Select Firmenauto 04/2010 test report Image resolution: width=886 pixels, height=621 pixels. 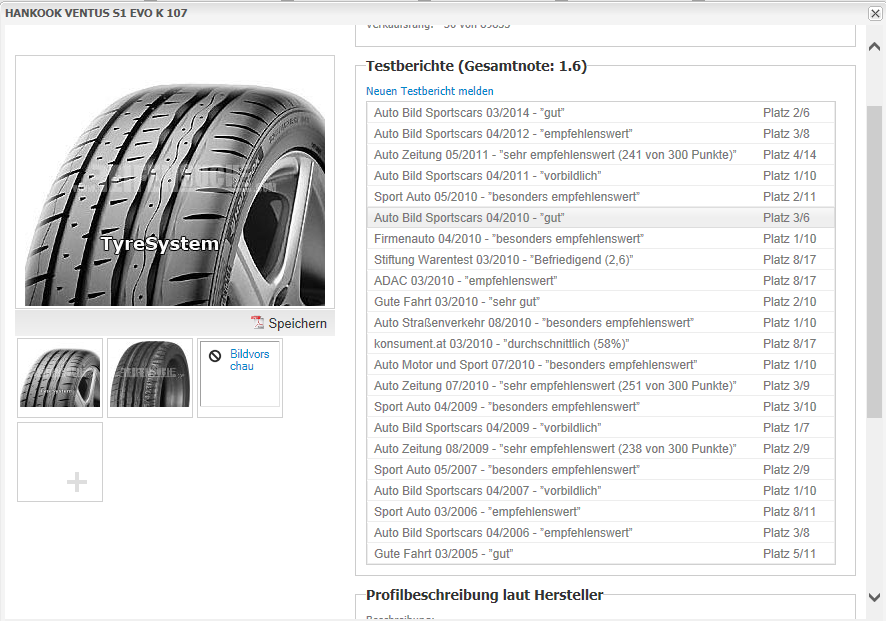[x=508, y=239]
